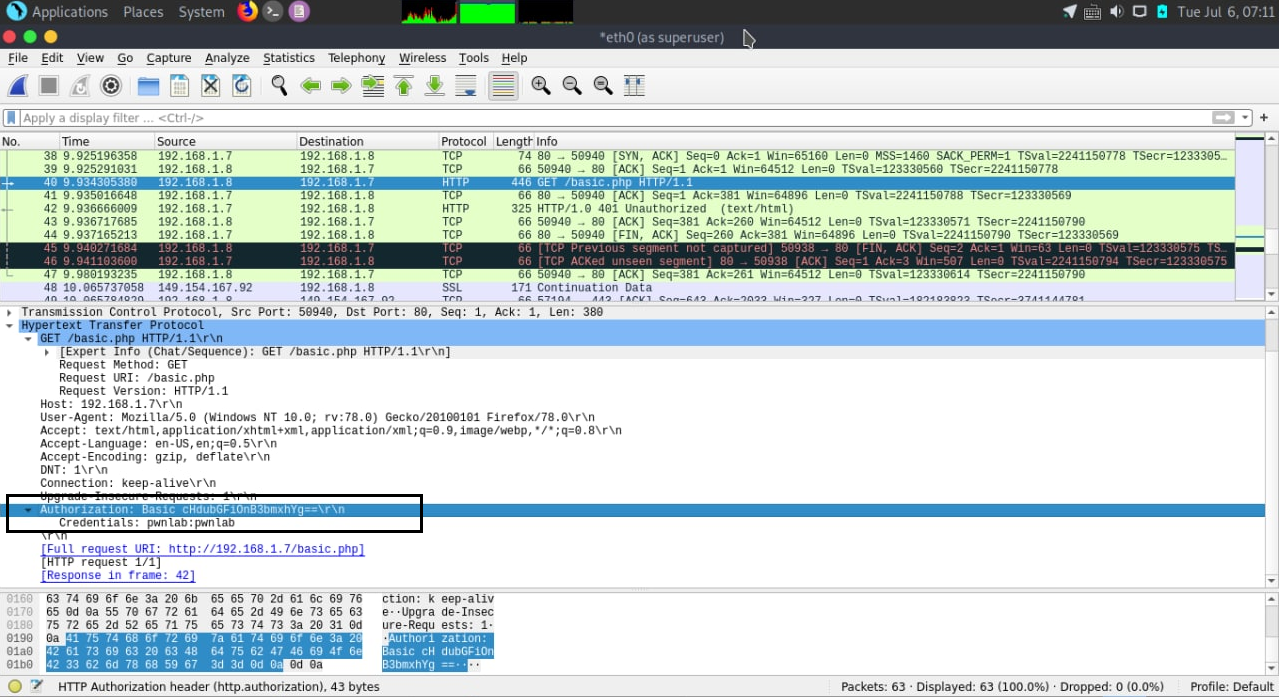Open the Tools menu
Screen dimensions: 1279x697
pyautogui.click(x=474, y=58)
